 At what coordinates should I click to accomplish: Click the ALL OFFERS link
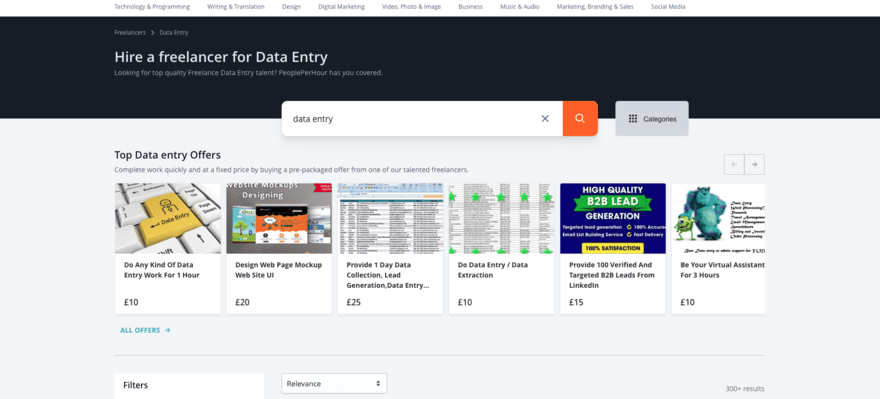[x=145, y=331]
